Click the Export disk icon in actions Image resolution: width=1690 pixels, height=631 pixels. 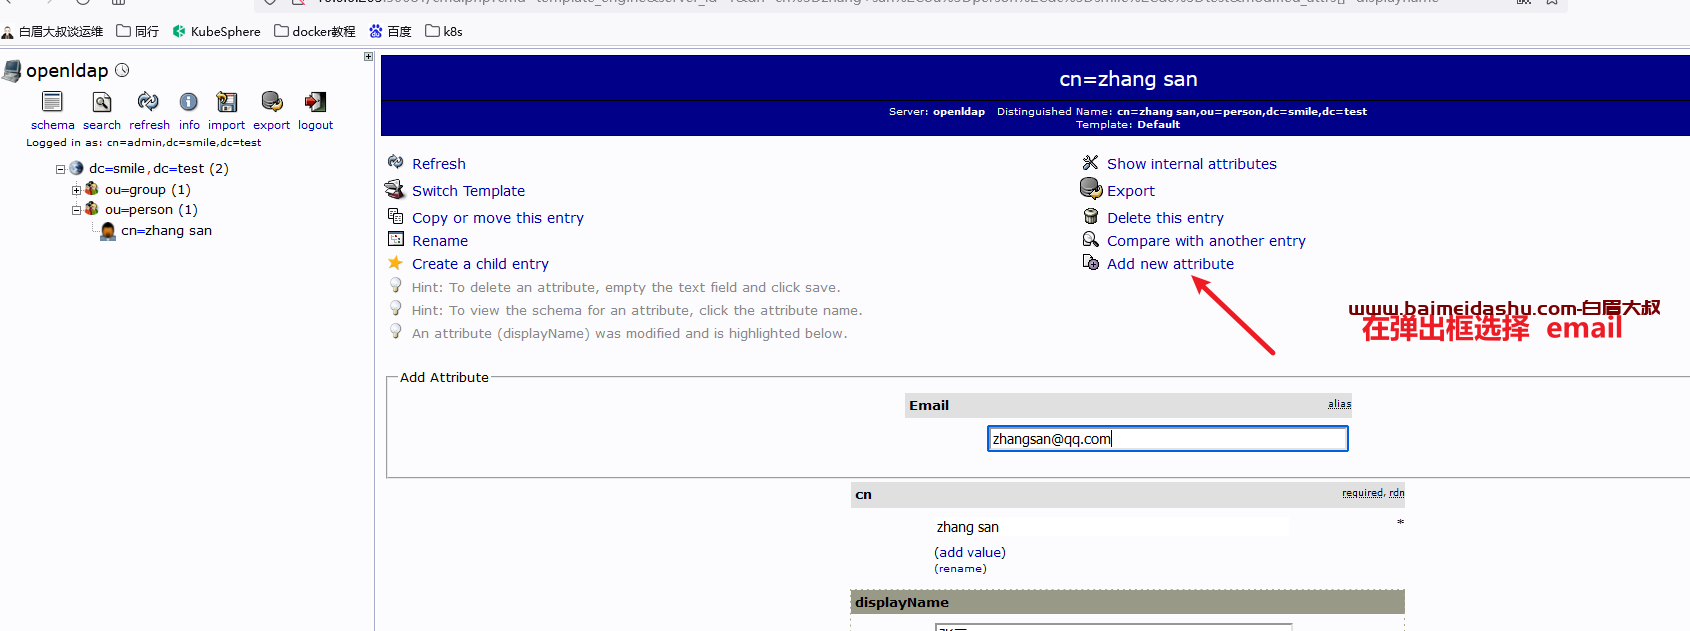[x=1090, y=188]
